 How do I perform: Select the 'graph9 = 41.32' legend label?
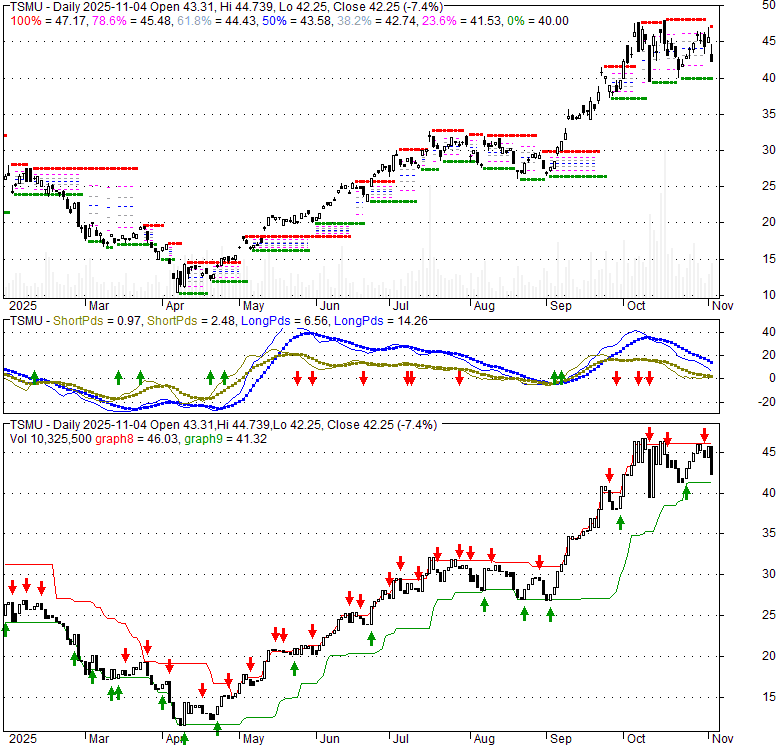pos(225,439)
